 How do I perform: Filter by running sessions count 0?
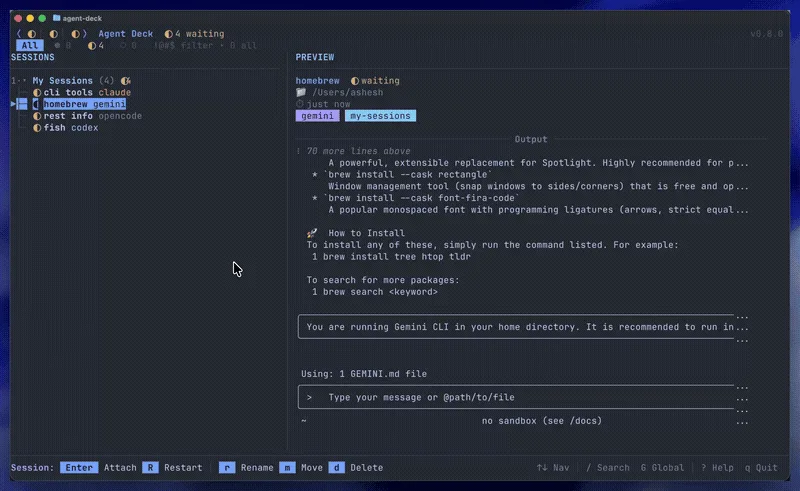point(63,45)
